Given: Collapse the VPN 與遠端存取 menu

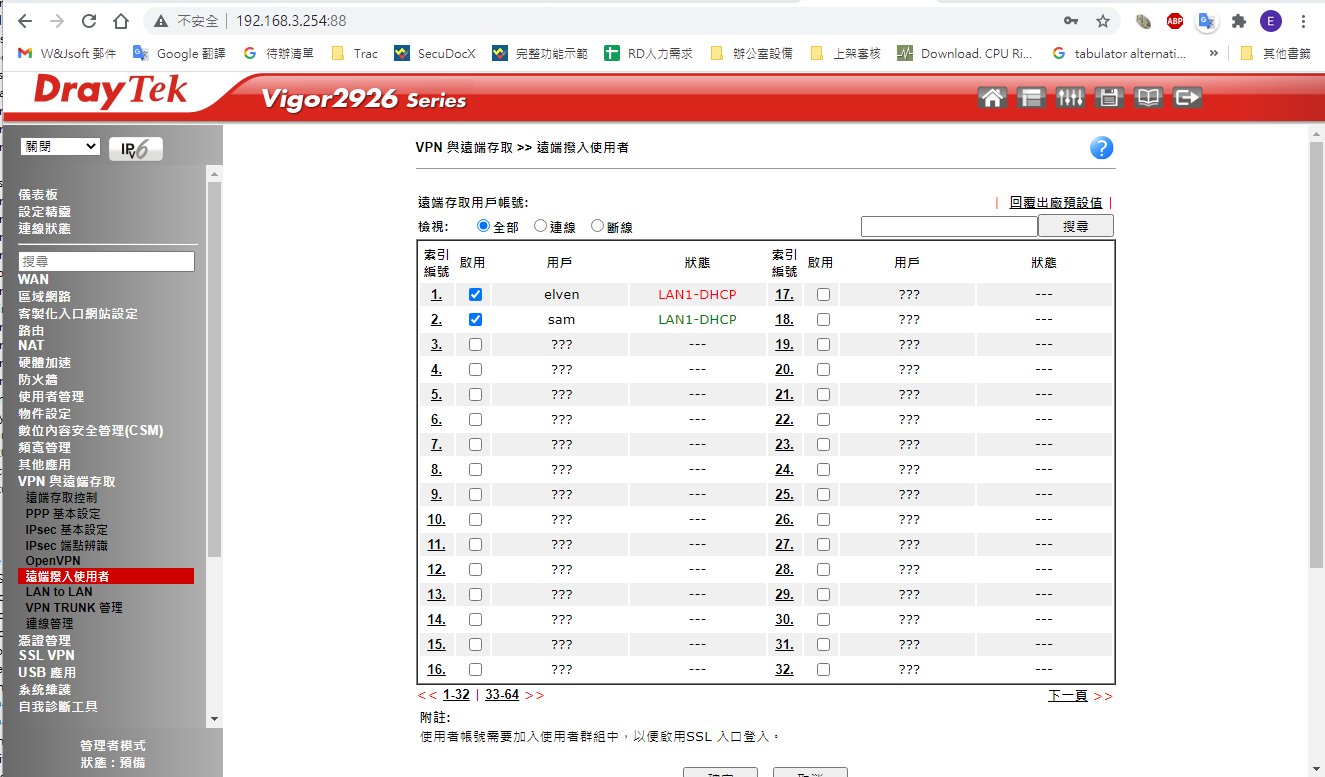Looking at the screenshot, I should pos(67,482).
